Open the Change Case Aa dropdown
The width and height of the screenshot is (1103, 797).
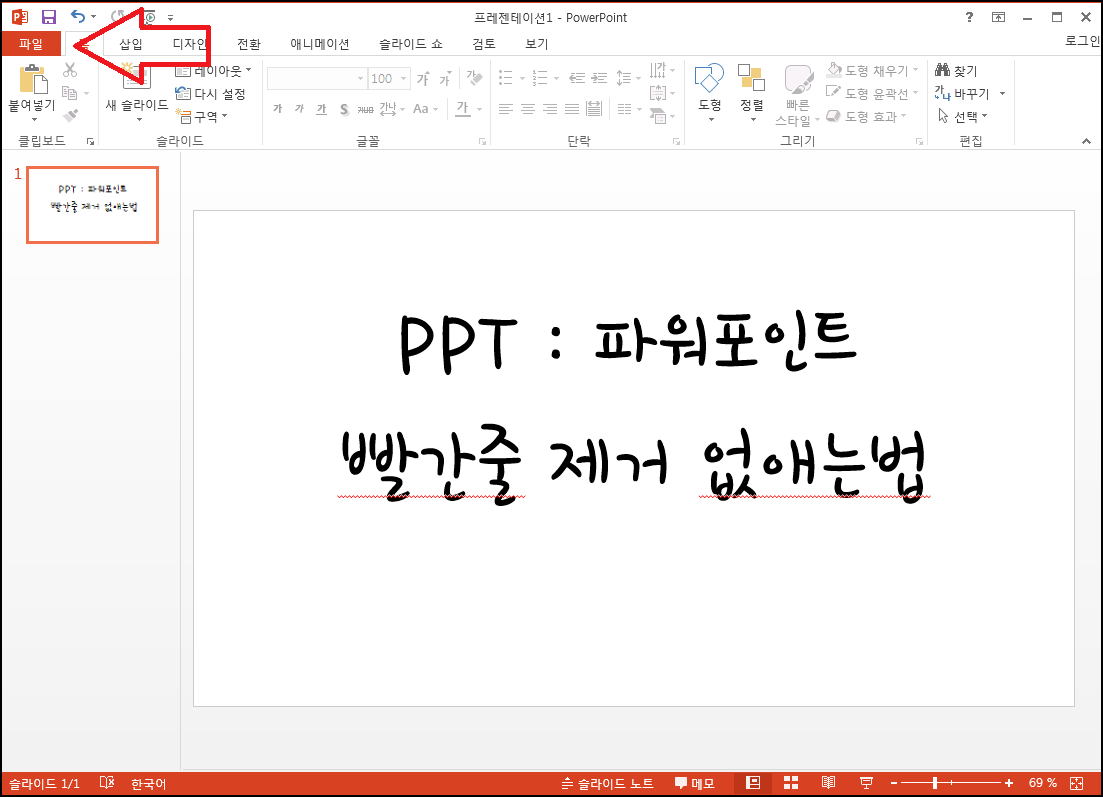(x=426, y=108)
